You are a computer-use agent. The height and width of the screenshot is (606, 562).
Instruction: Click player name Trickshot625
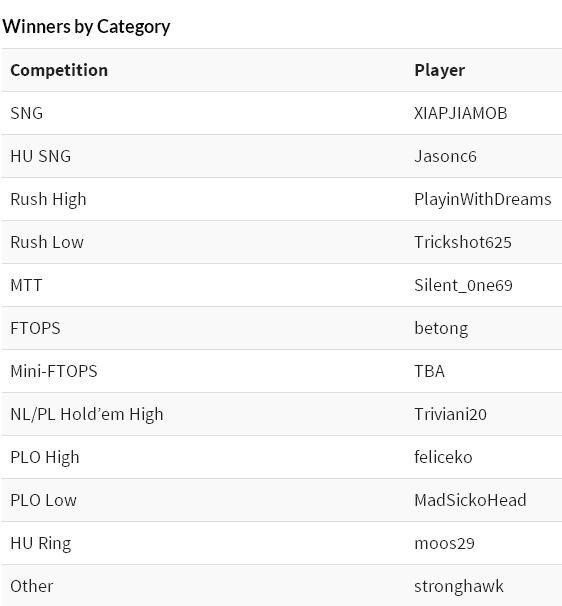pyautogui.click(x=463, y=242)
